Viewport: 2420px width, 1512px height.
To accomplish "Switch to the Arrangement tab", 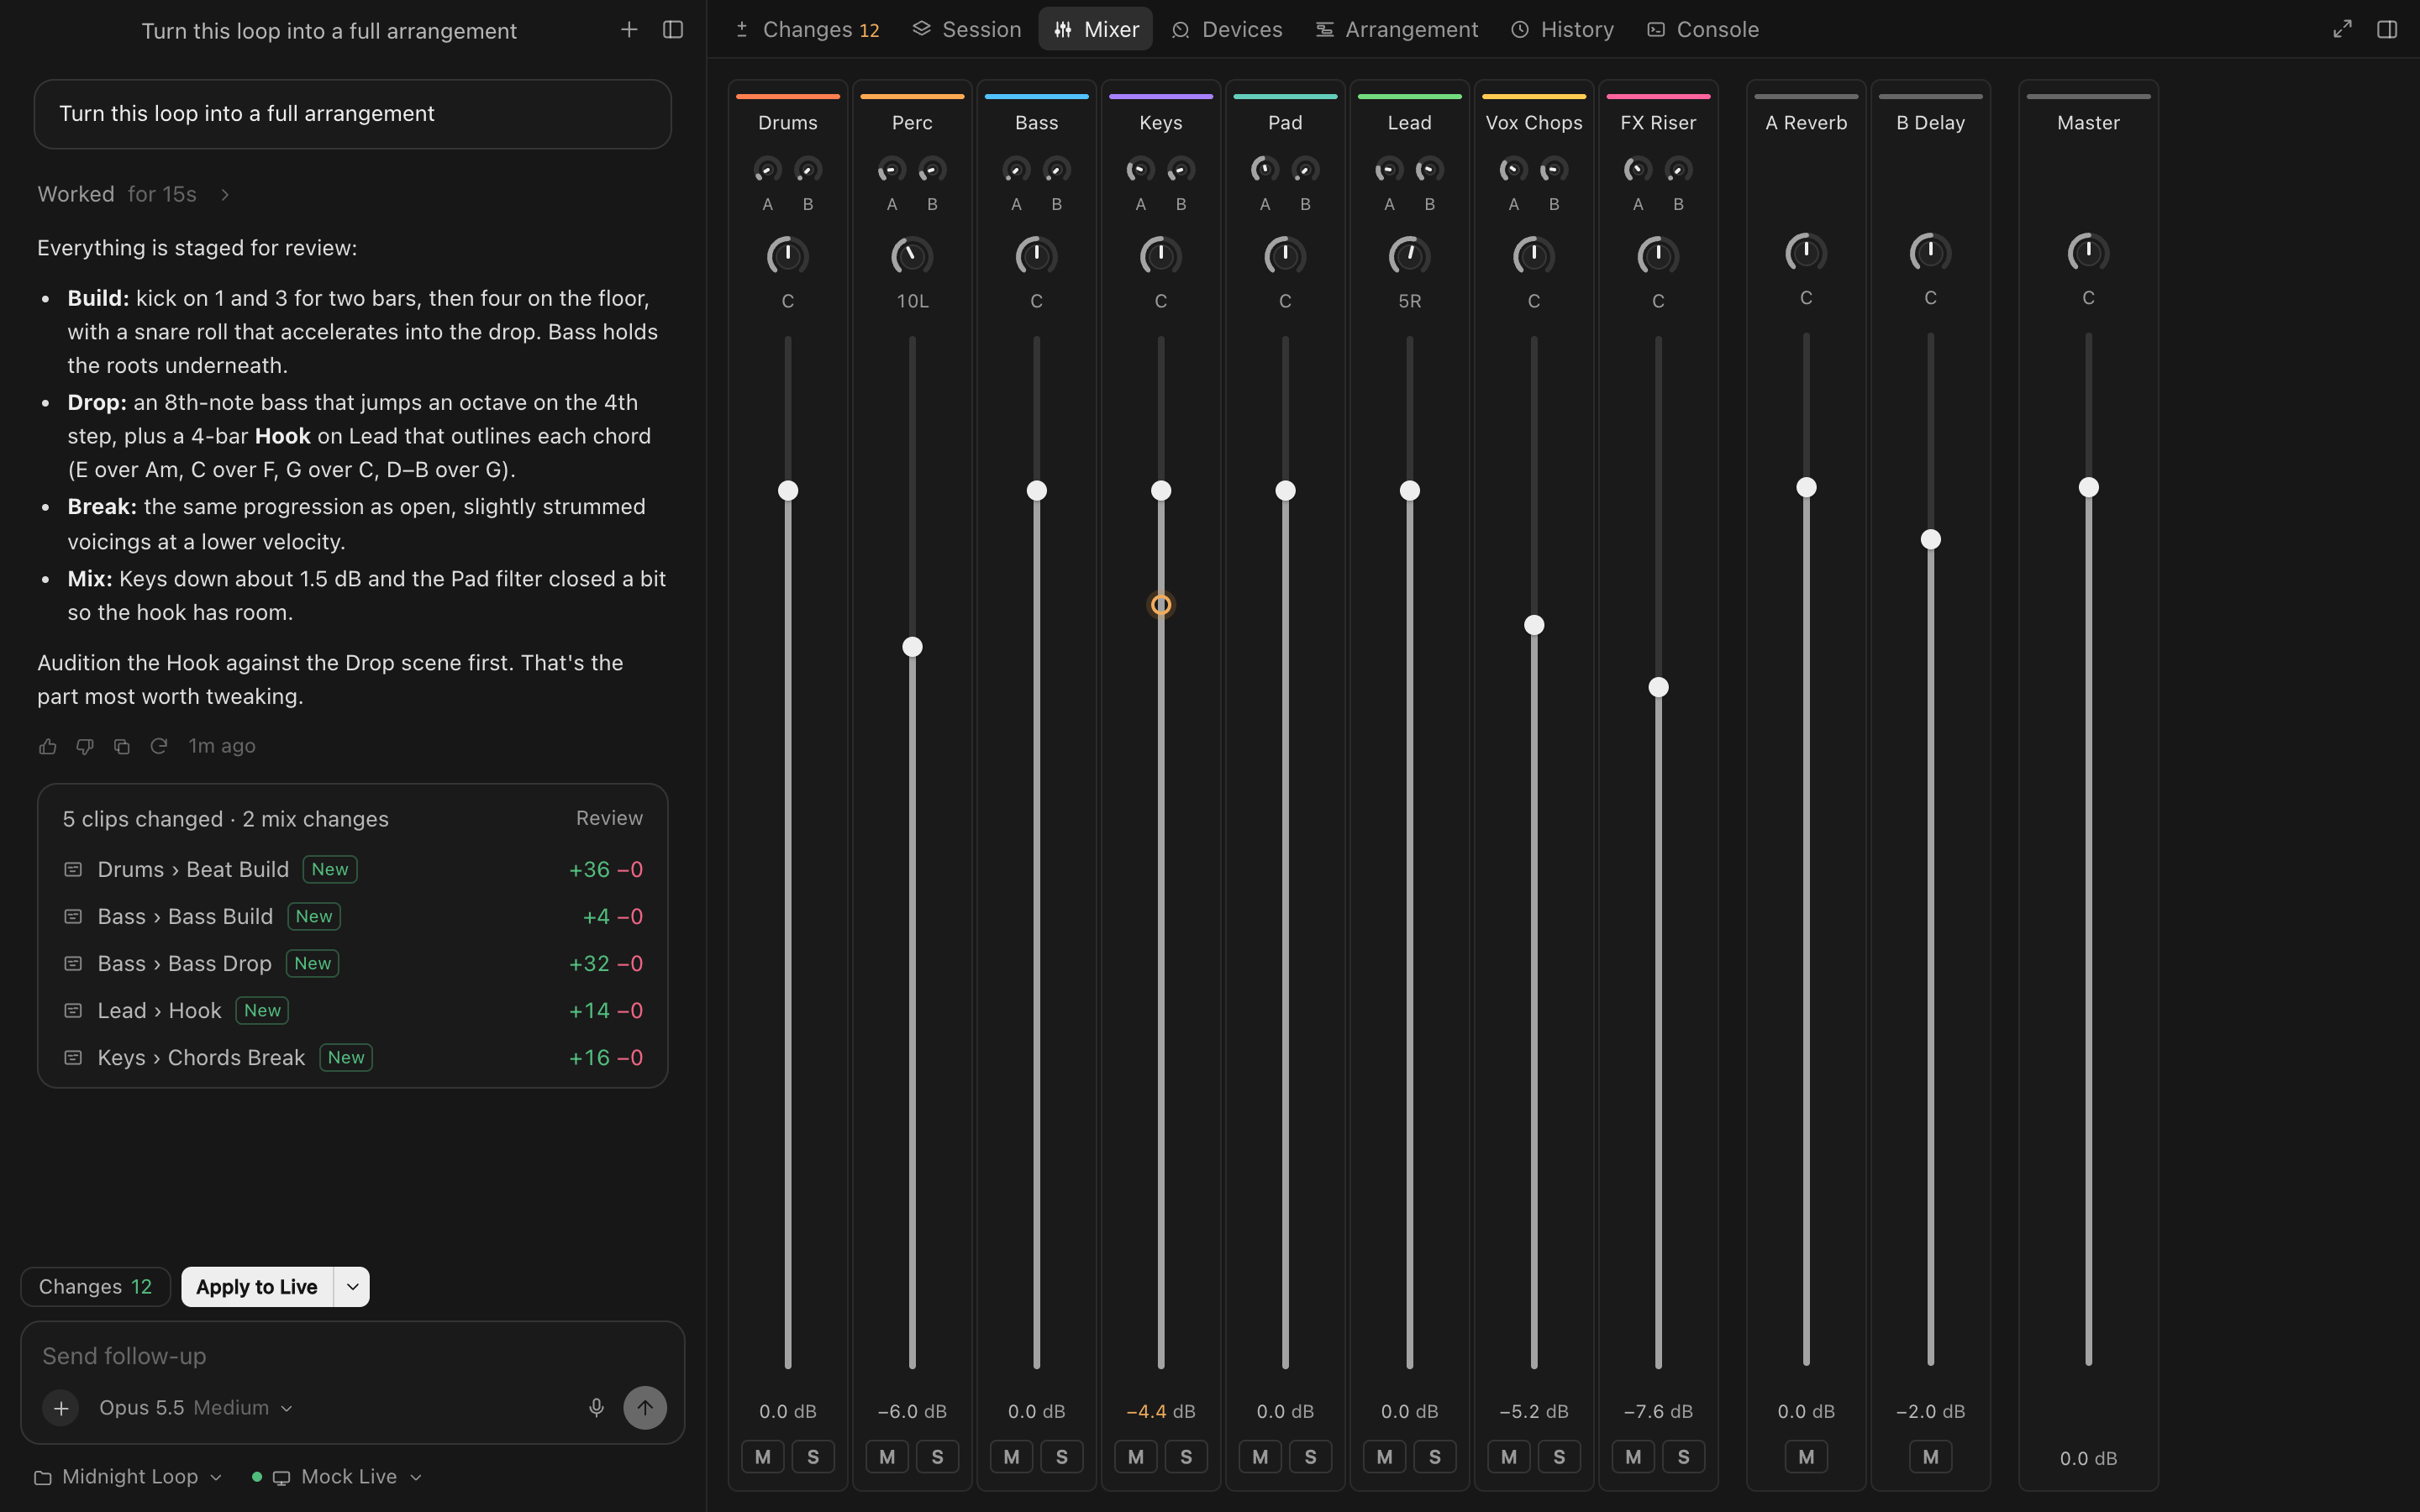I will pos(1396,30).
